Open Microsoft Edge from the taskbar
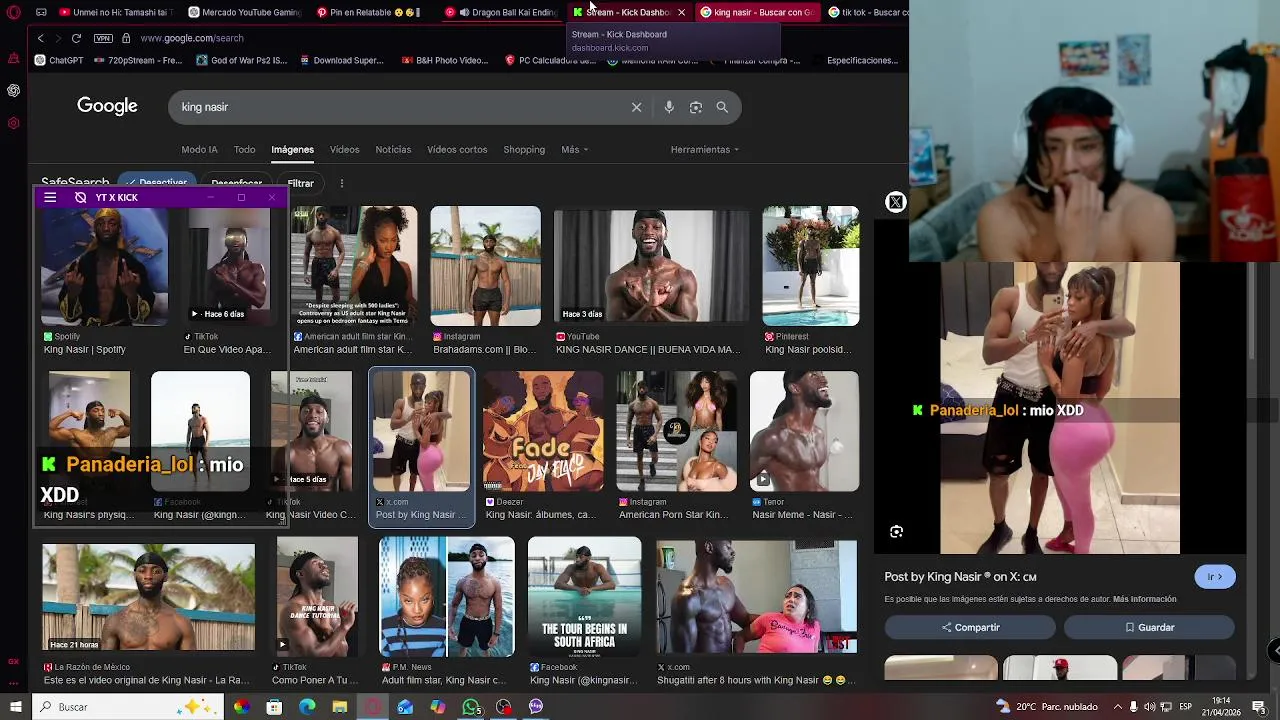 307,707
